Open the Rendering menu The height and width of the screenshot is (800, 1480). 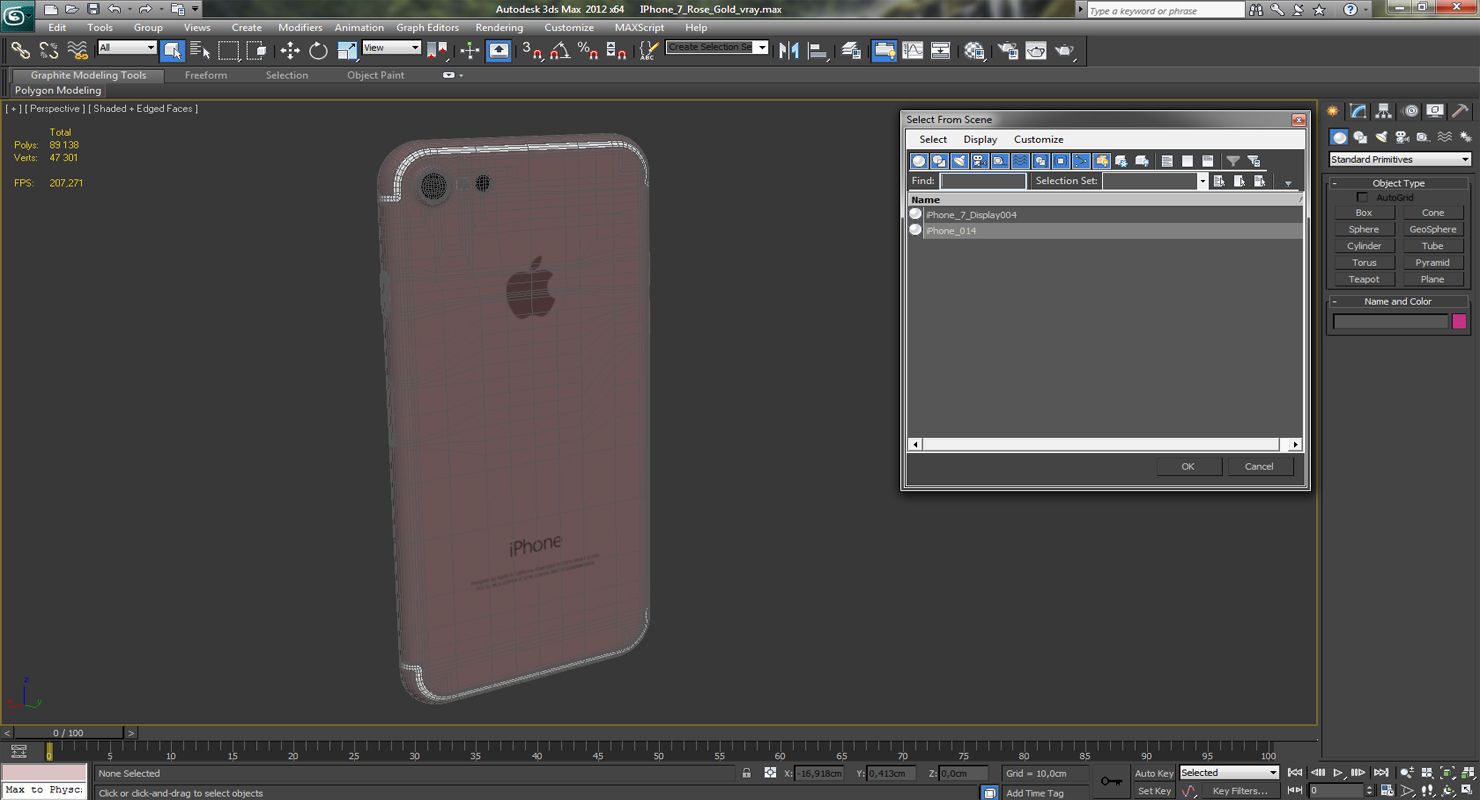(x=499, y=28)
